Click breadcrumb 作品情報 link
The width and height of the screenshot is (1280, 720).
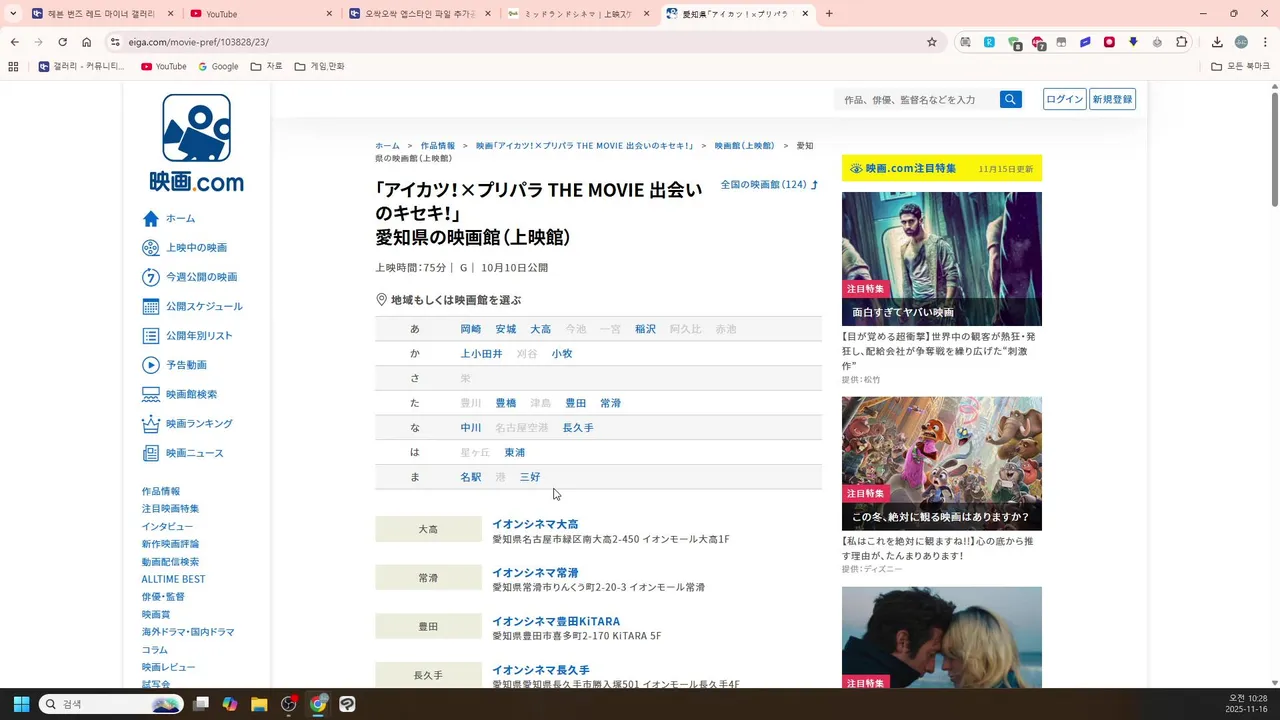coord(437,146)
